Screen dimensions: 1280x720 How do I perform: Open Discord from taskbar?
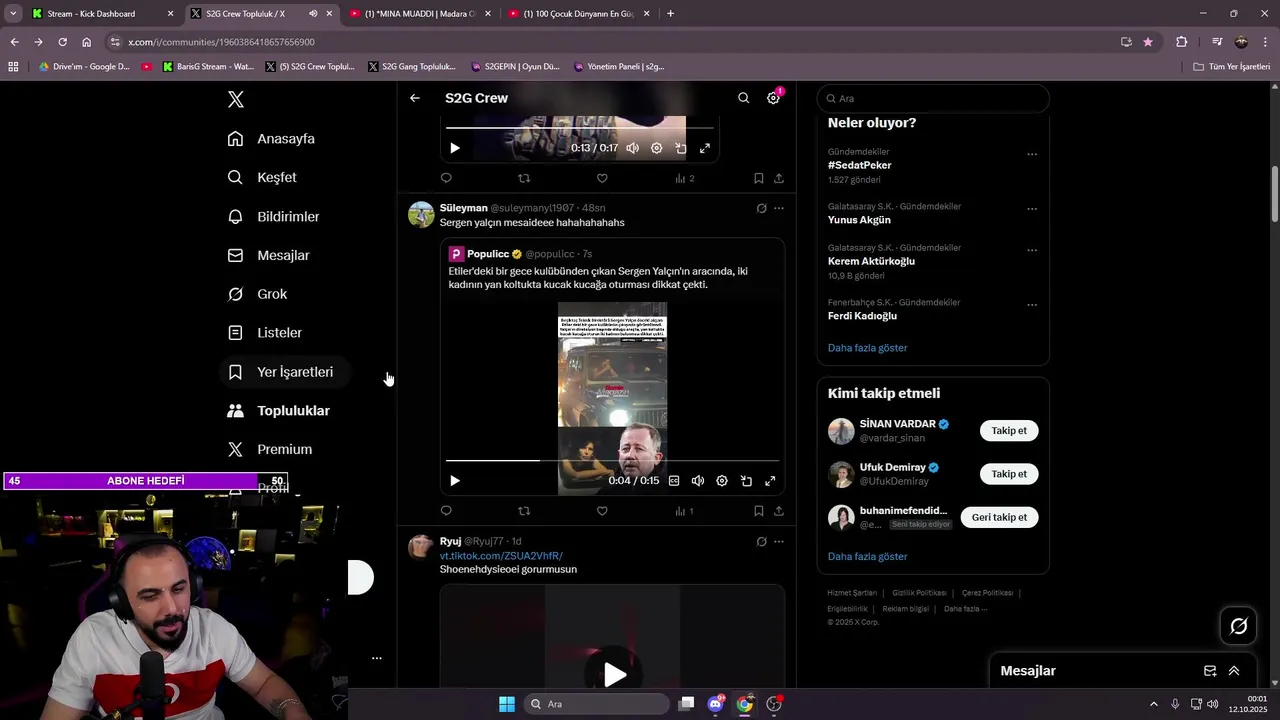click(715, 704)
